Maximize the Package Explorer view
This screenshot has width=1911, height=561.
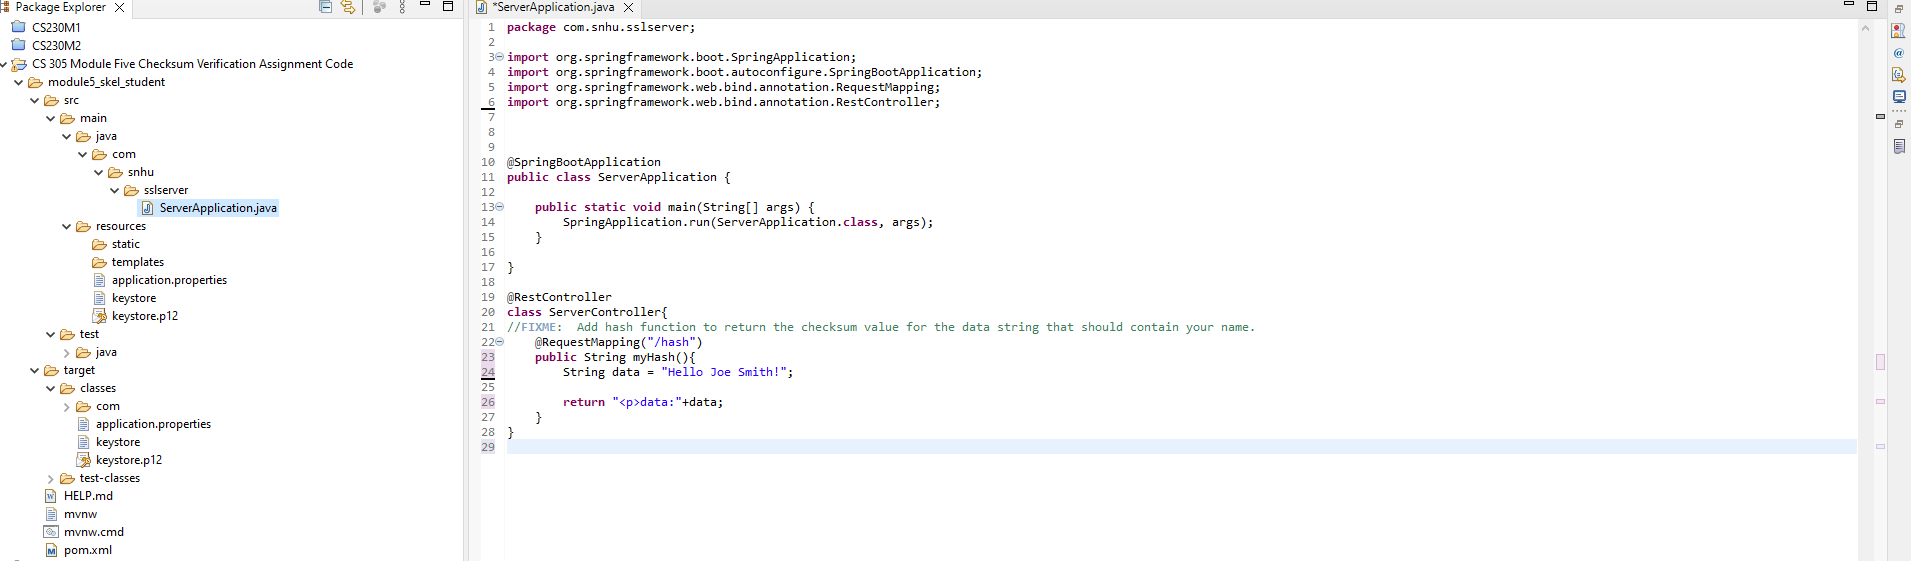point(448,6)
